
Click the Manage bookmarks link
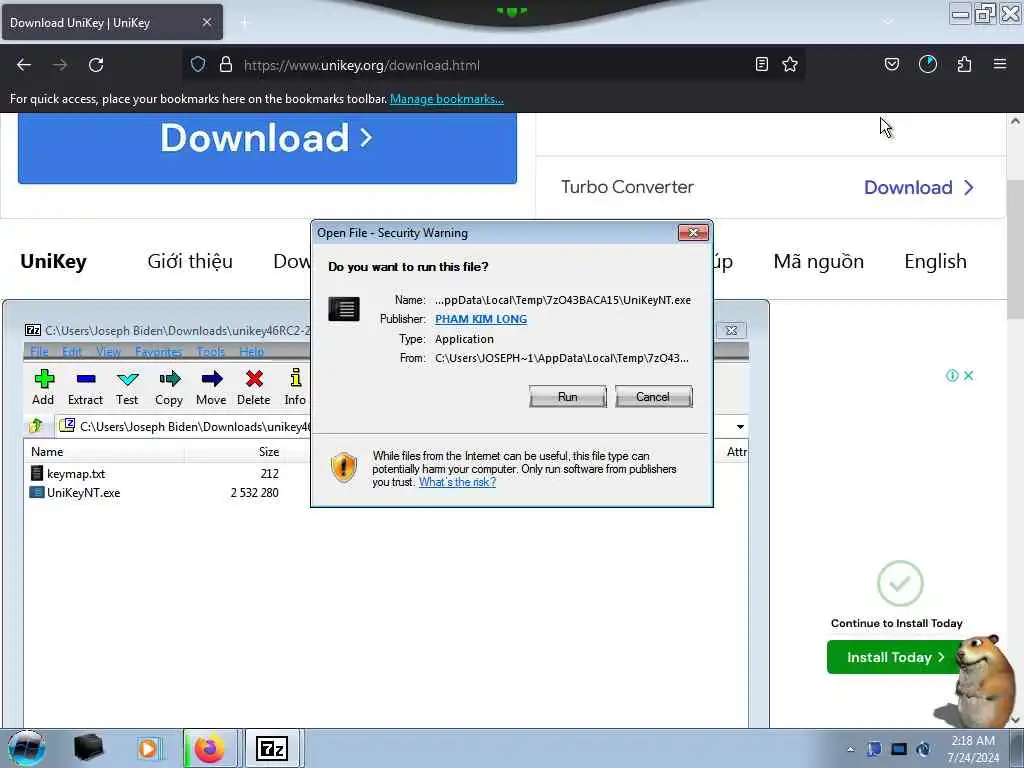click(x=447, y=99)
